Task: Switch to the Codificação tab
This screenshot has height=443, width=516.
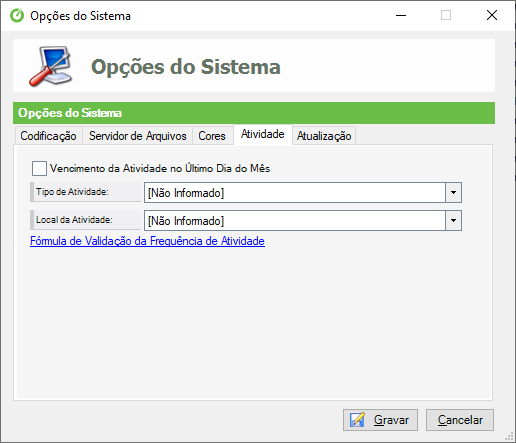Action: (x=49, y=136)
